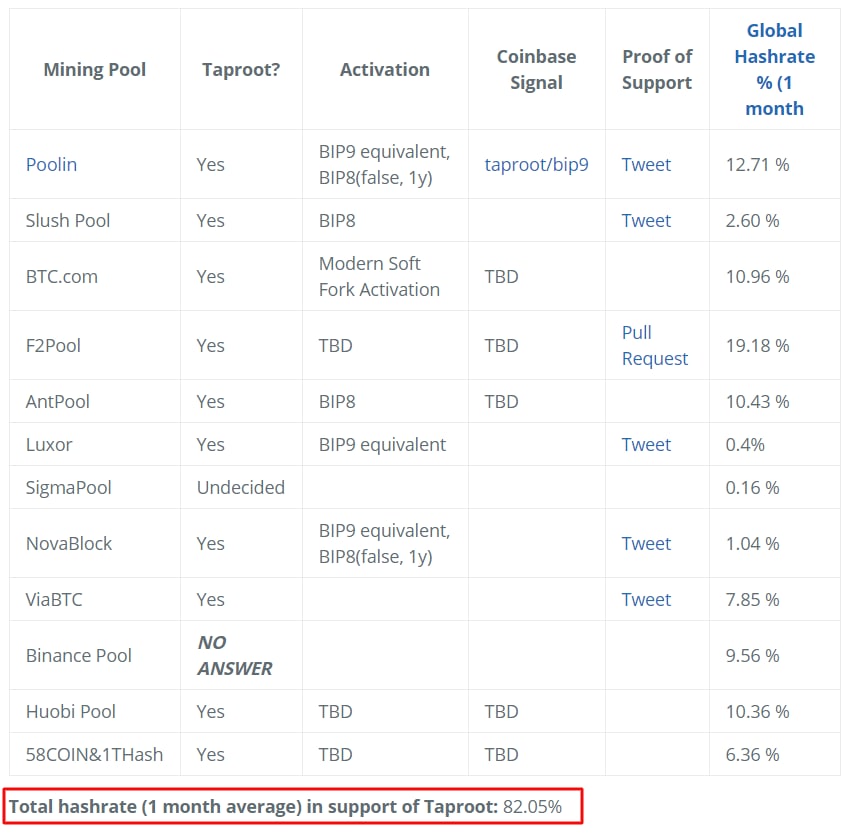This screenshot has height=835, width=848.
Task: Click the Mining Pool column header
Action: 95,69
